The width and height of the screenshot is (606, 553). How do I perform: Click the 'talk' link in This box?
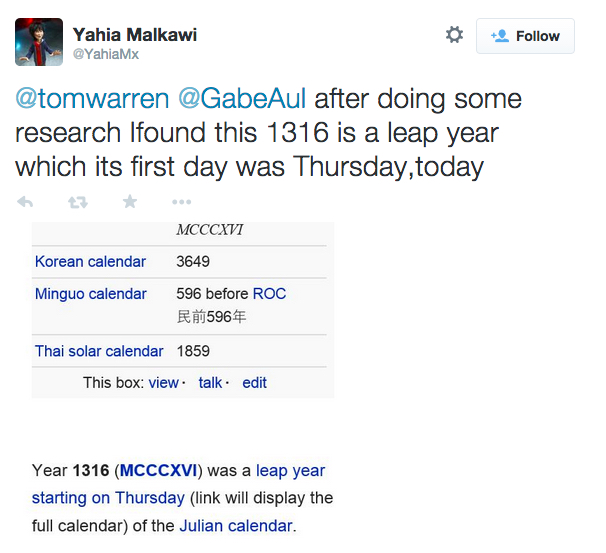210,383
